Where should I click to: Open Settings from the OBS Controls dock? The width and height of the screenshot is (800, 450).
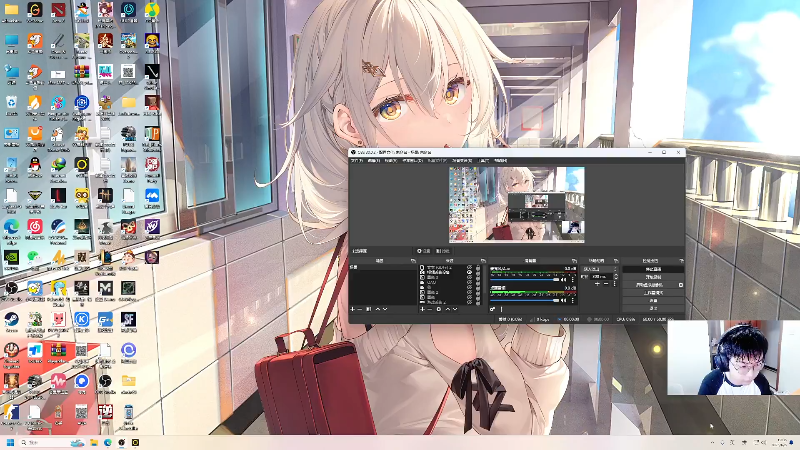653,301
